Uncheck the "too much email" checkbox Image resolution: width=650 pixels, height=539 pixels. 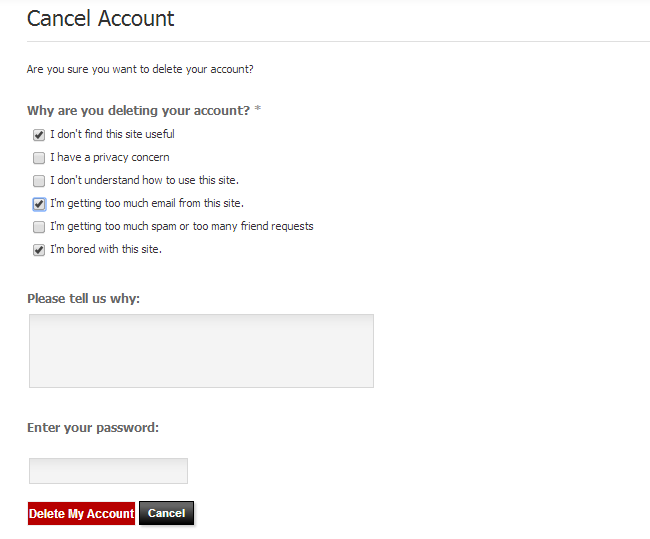[39, 204]
